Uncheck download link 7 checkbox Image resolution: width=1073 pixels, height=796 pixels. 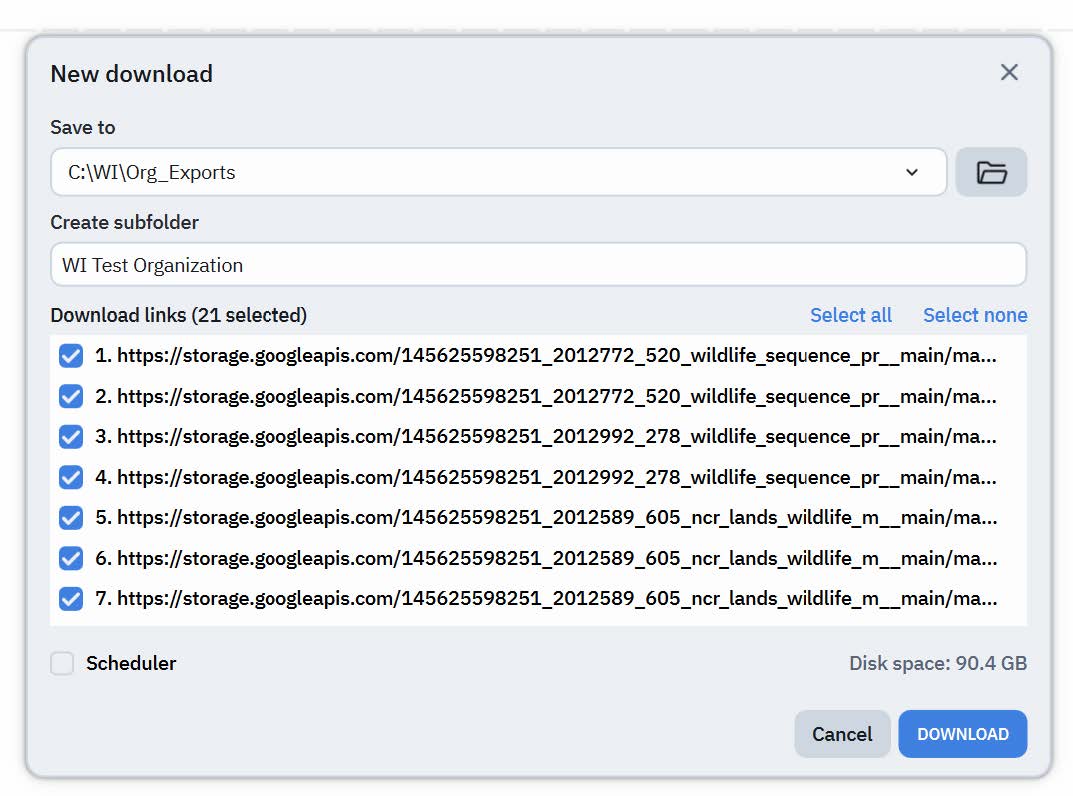(71, 599)
